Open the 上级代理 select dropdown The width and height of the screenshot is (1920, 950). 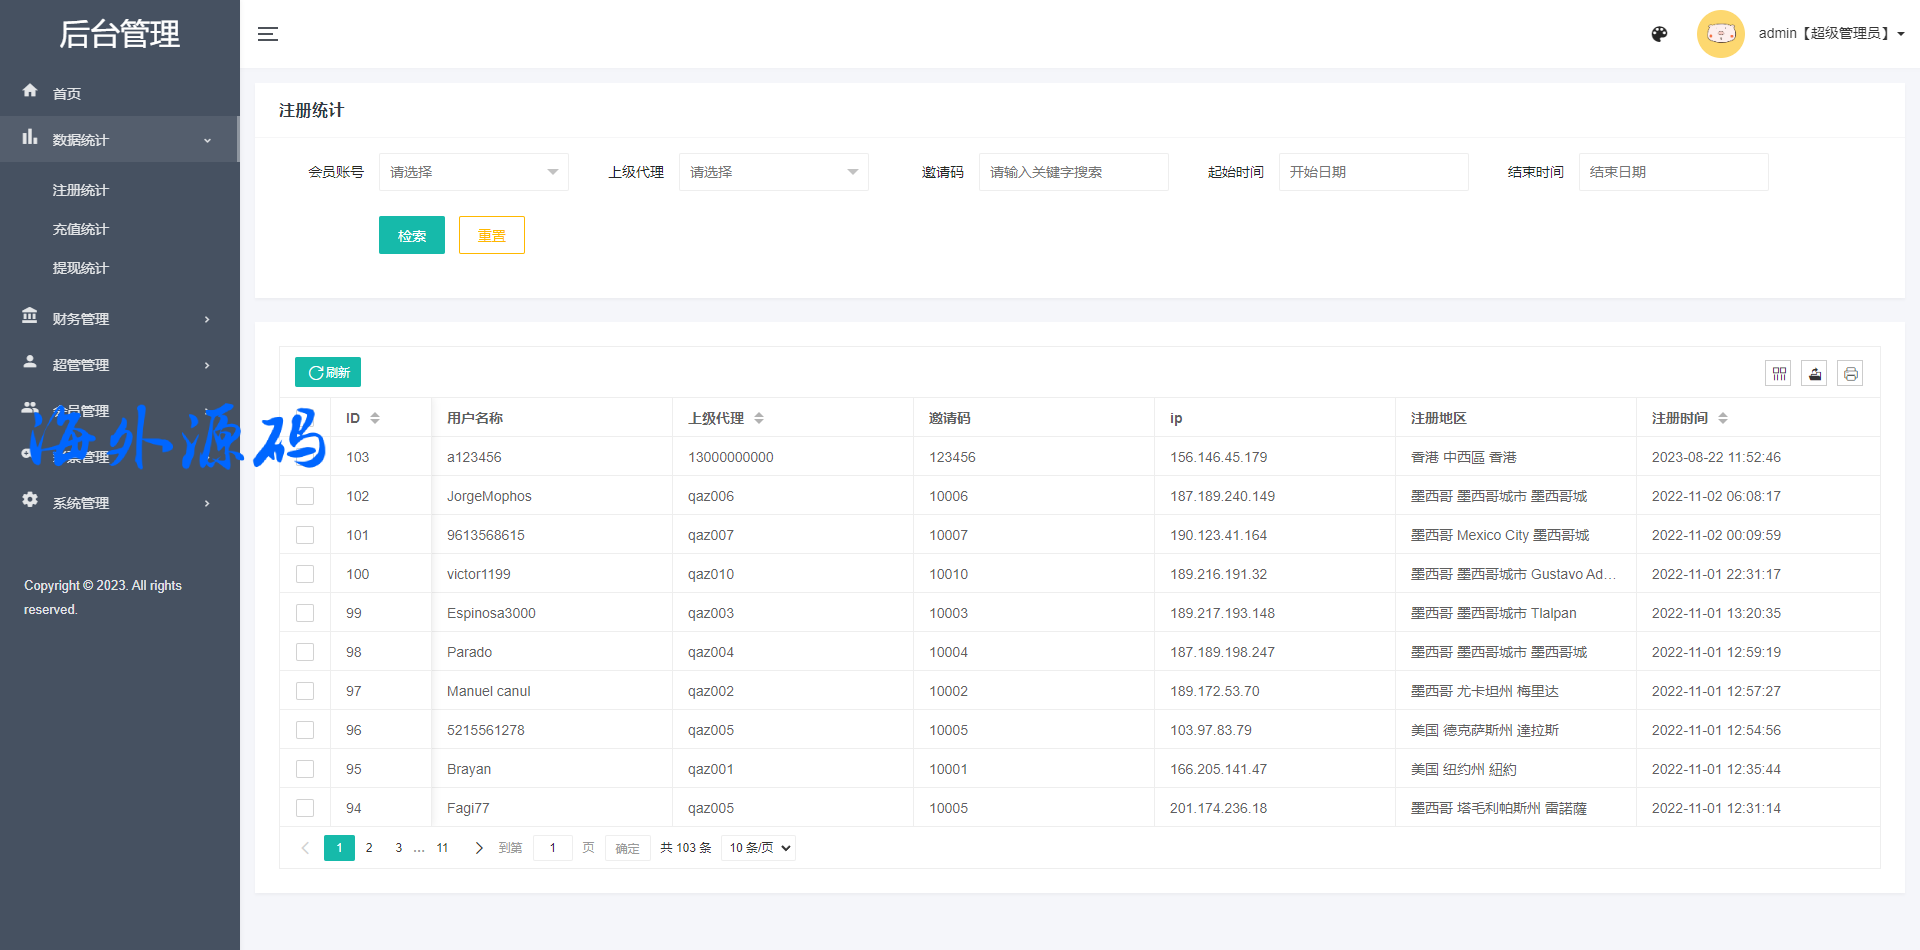tap(773, 172)
